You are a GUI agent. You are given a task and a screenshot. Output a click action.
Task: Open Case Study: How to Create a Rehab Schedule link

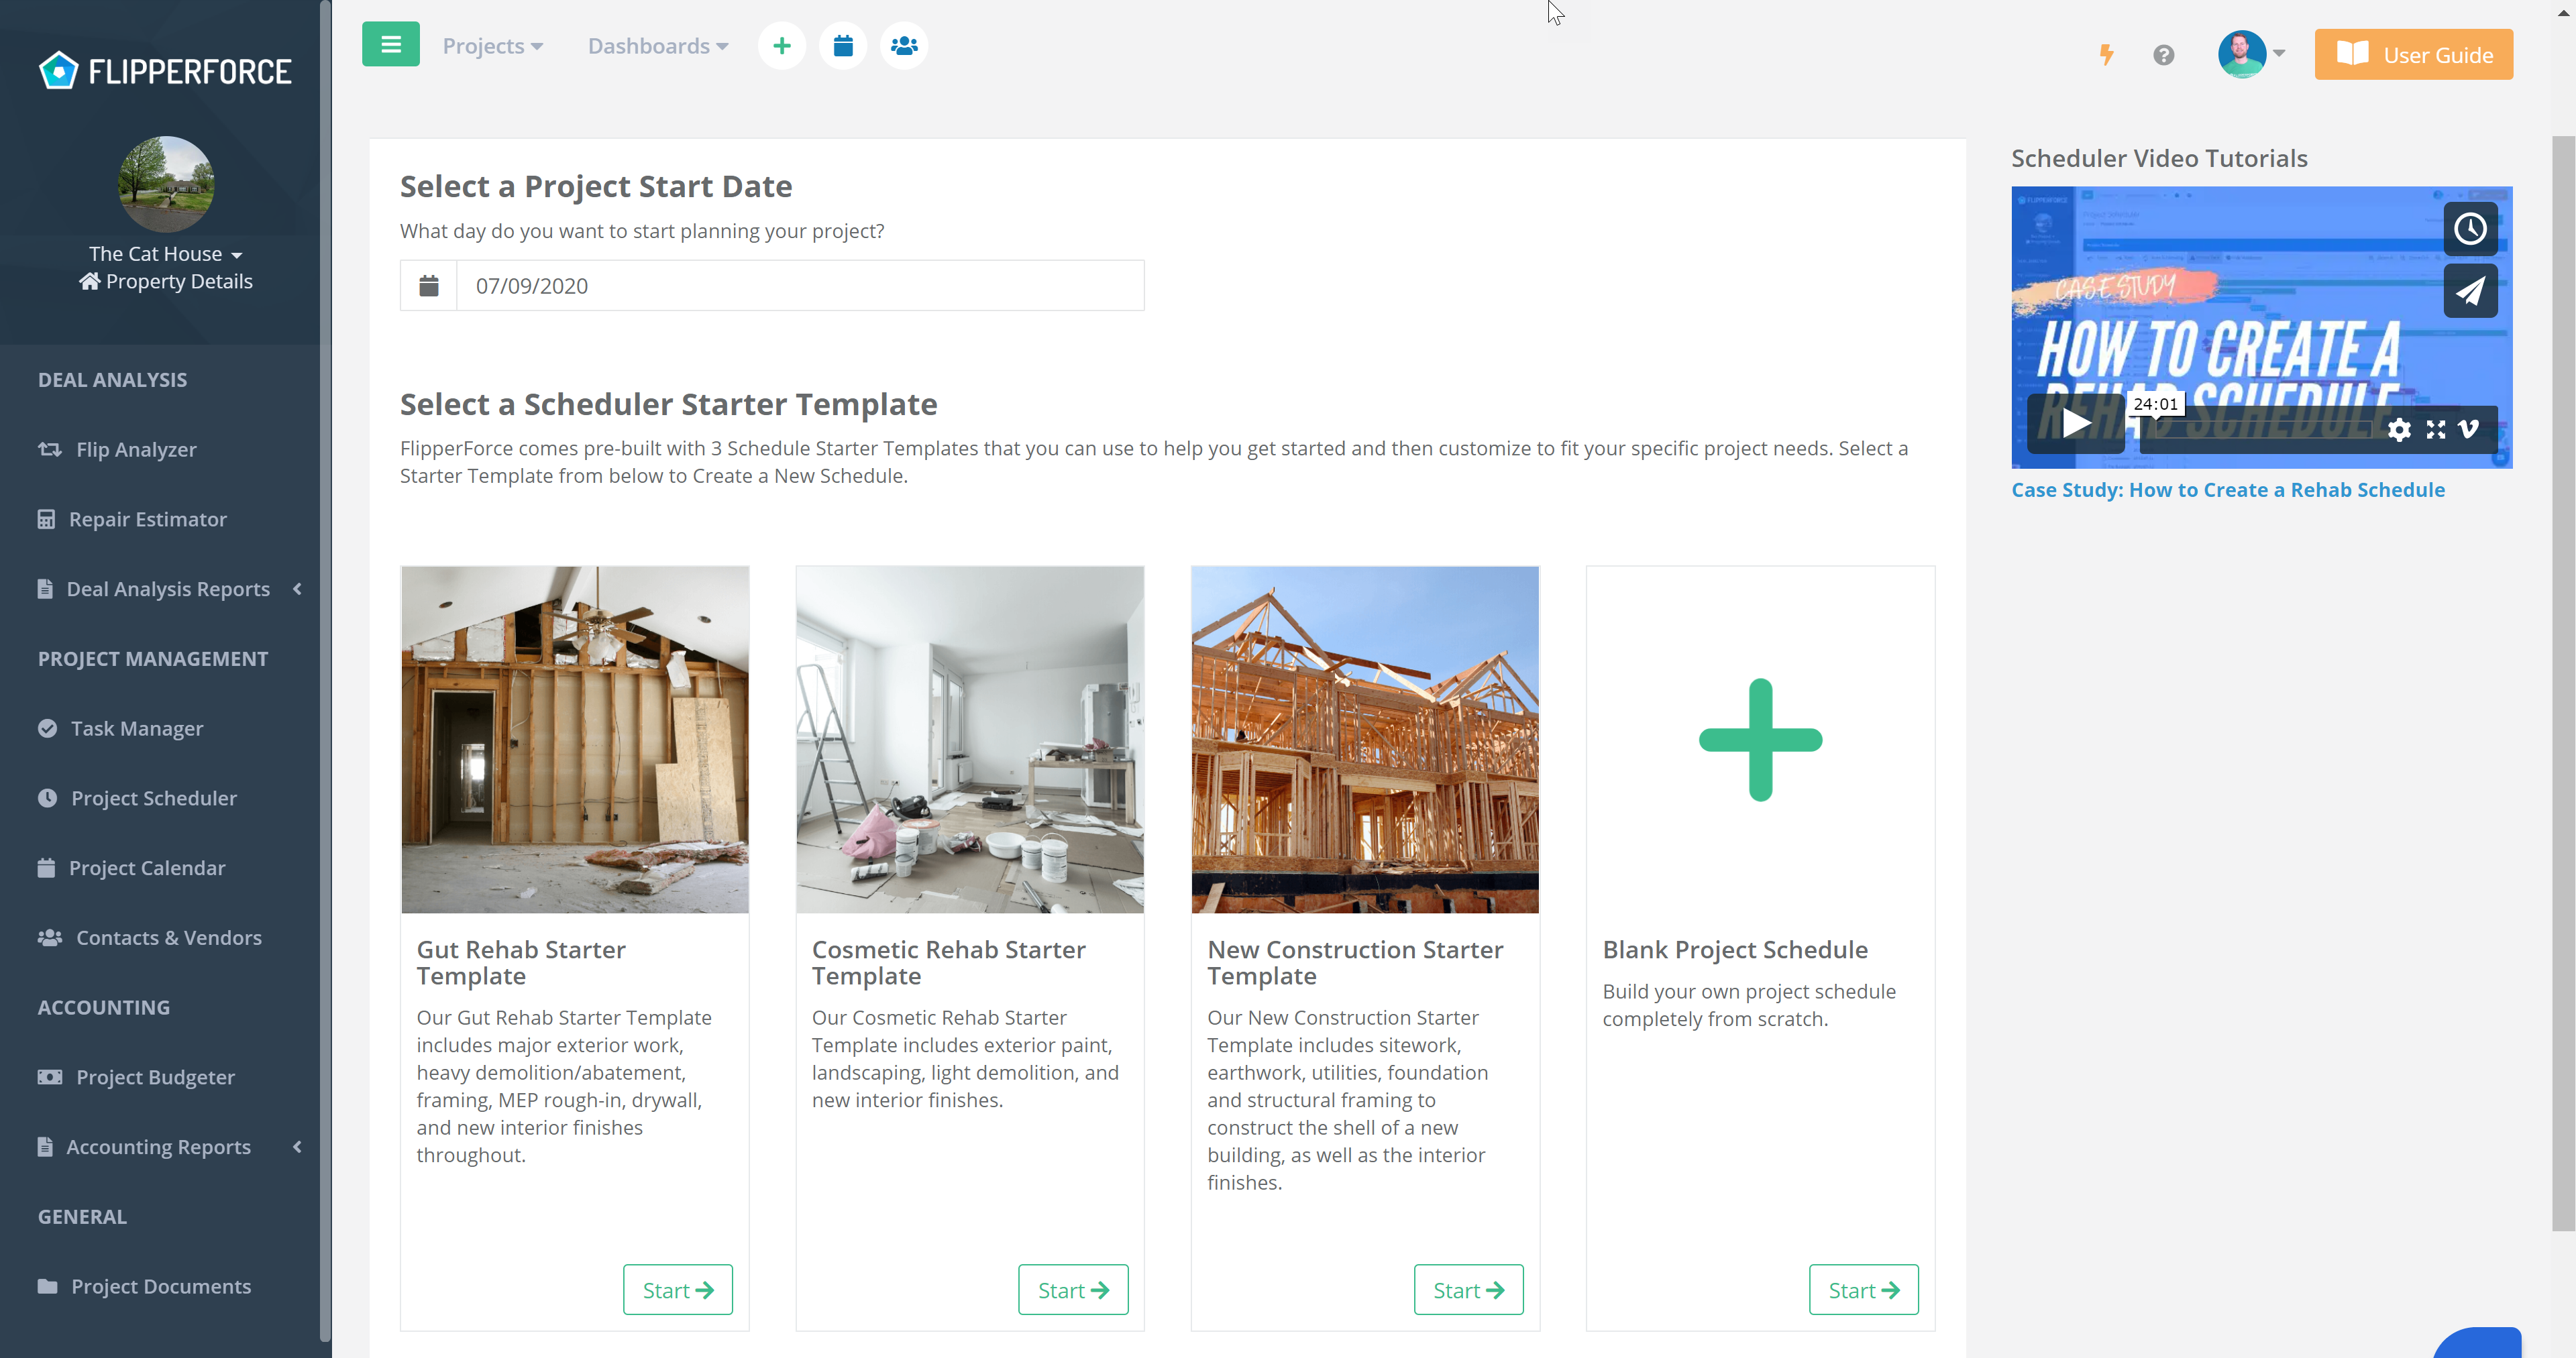click(2228, 490)
